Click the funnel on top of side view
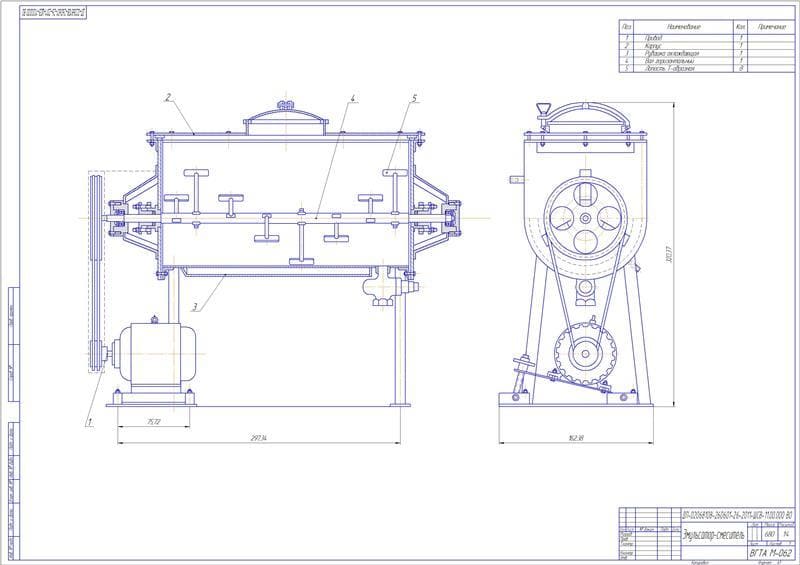This screenshot has height=565, width=800. tap(544, 112)
